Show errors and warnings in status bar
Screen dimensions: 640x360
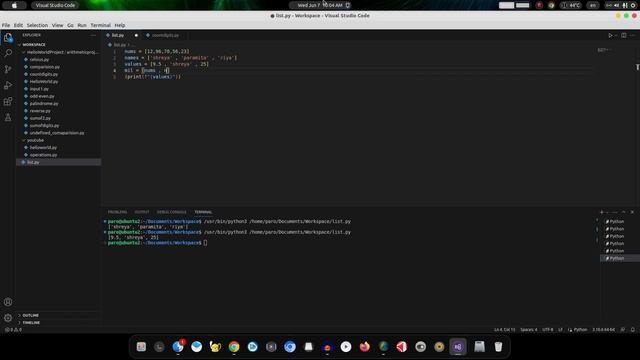(13, 329)
